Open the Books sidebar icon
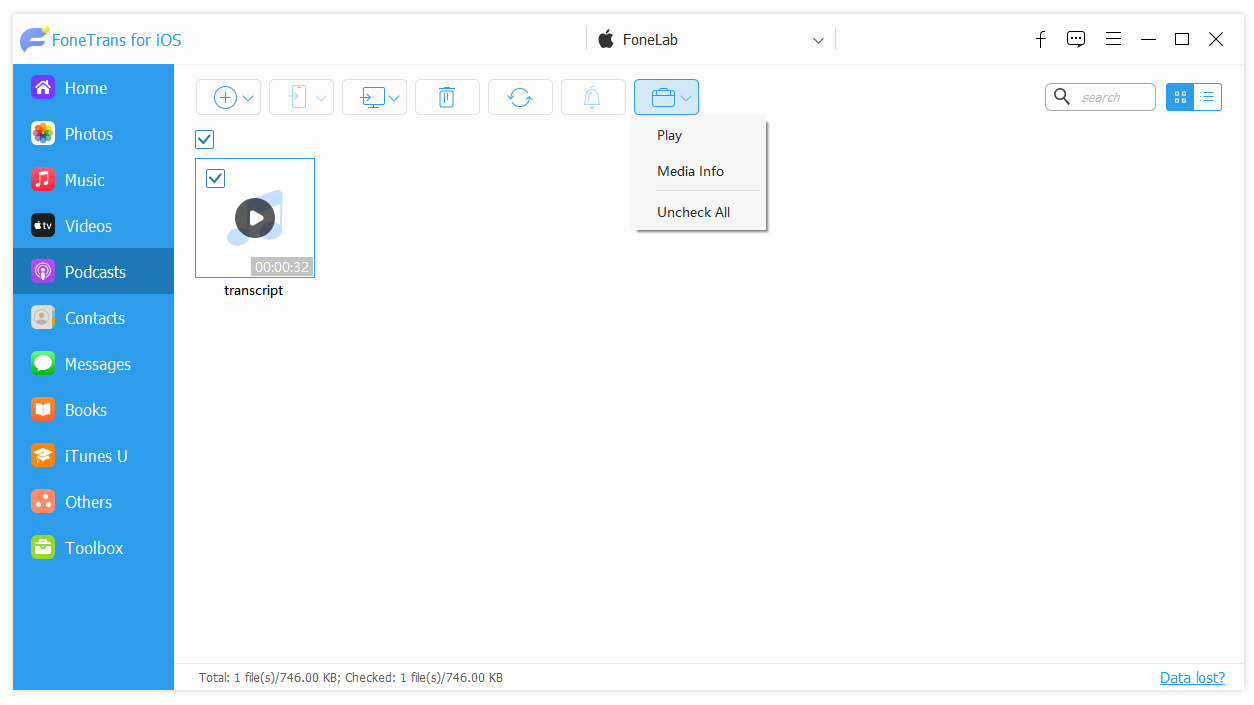Viewport: 1254px width, 705px height. tap(43, 410)
